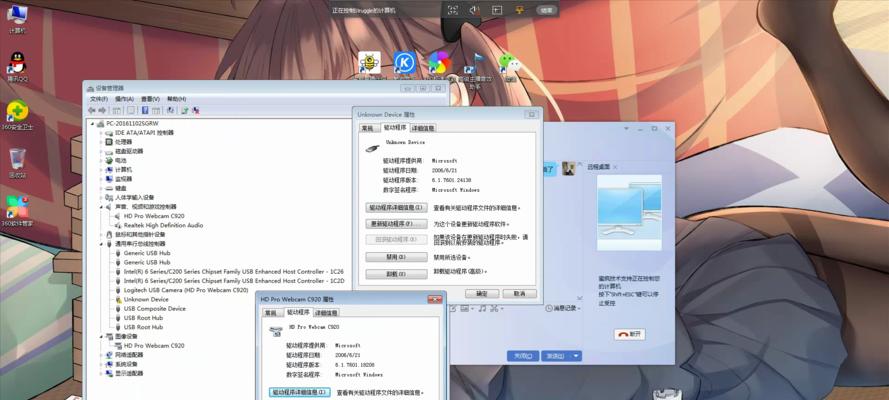
Task: Select the 回收站 recycle bin icon
Action: click(x=18, y=163)
